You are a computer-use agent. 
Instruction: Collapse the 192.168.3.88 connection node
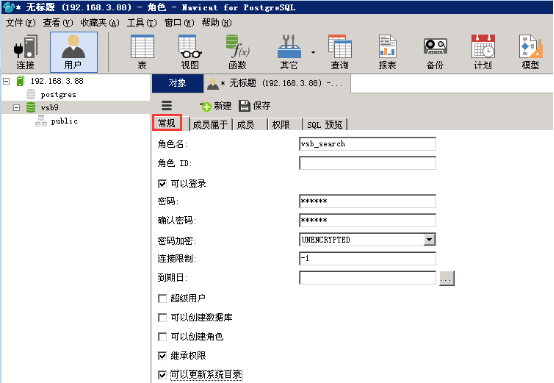6,81
